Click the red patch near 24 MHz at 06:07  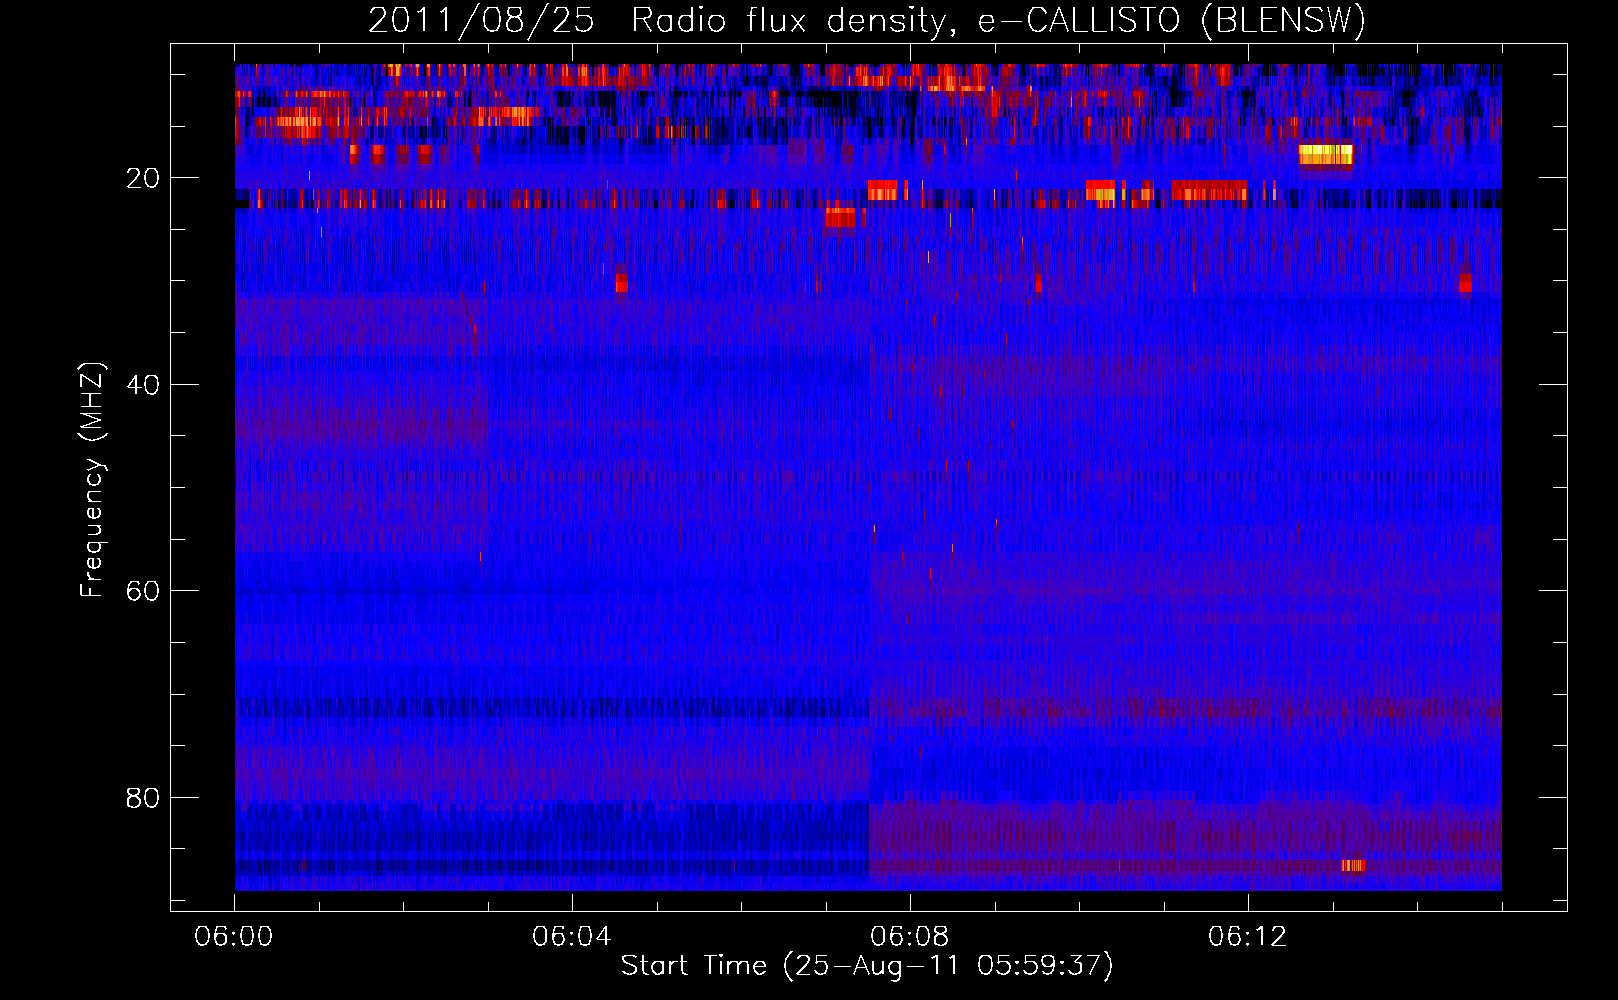tap(841, 217)
